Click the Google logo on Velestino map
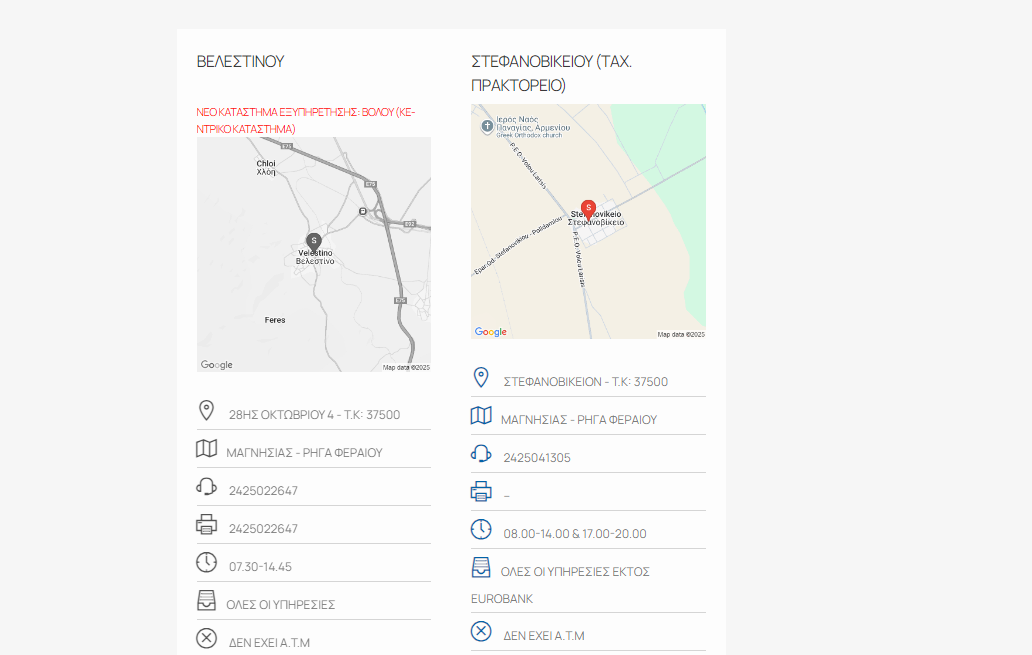 pyautogui.click(x=217, y=365)
